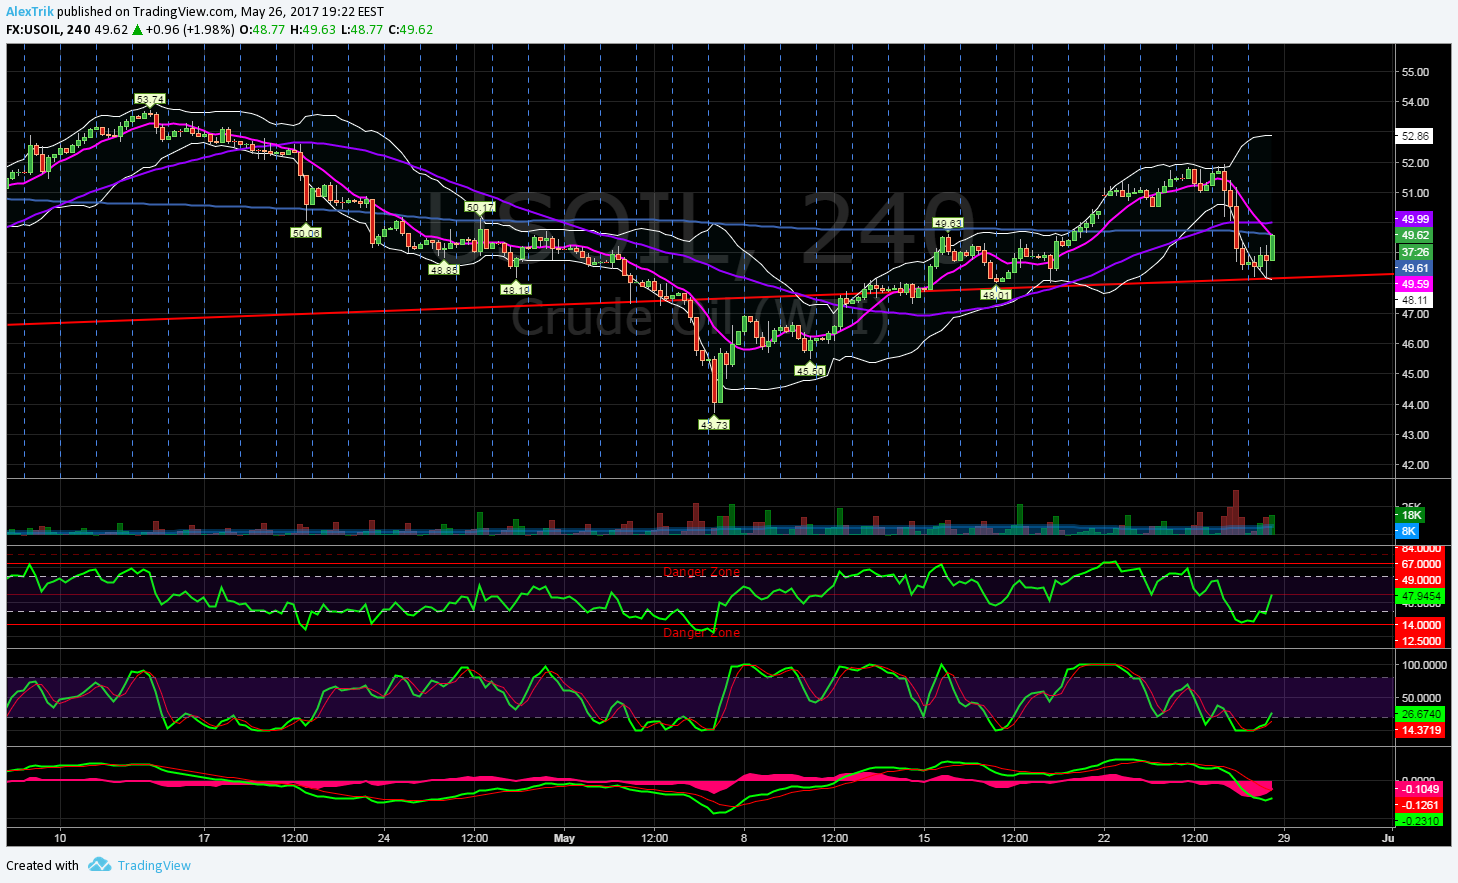The height and width of the screenshot is (883, 1458).
Task: Select the 48.86 low price marker
Action: (443, 269)
